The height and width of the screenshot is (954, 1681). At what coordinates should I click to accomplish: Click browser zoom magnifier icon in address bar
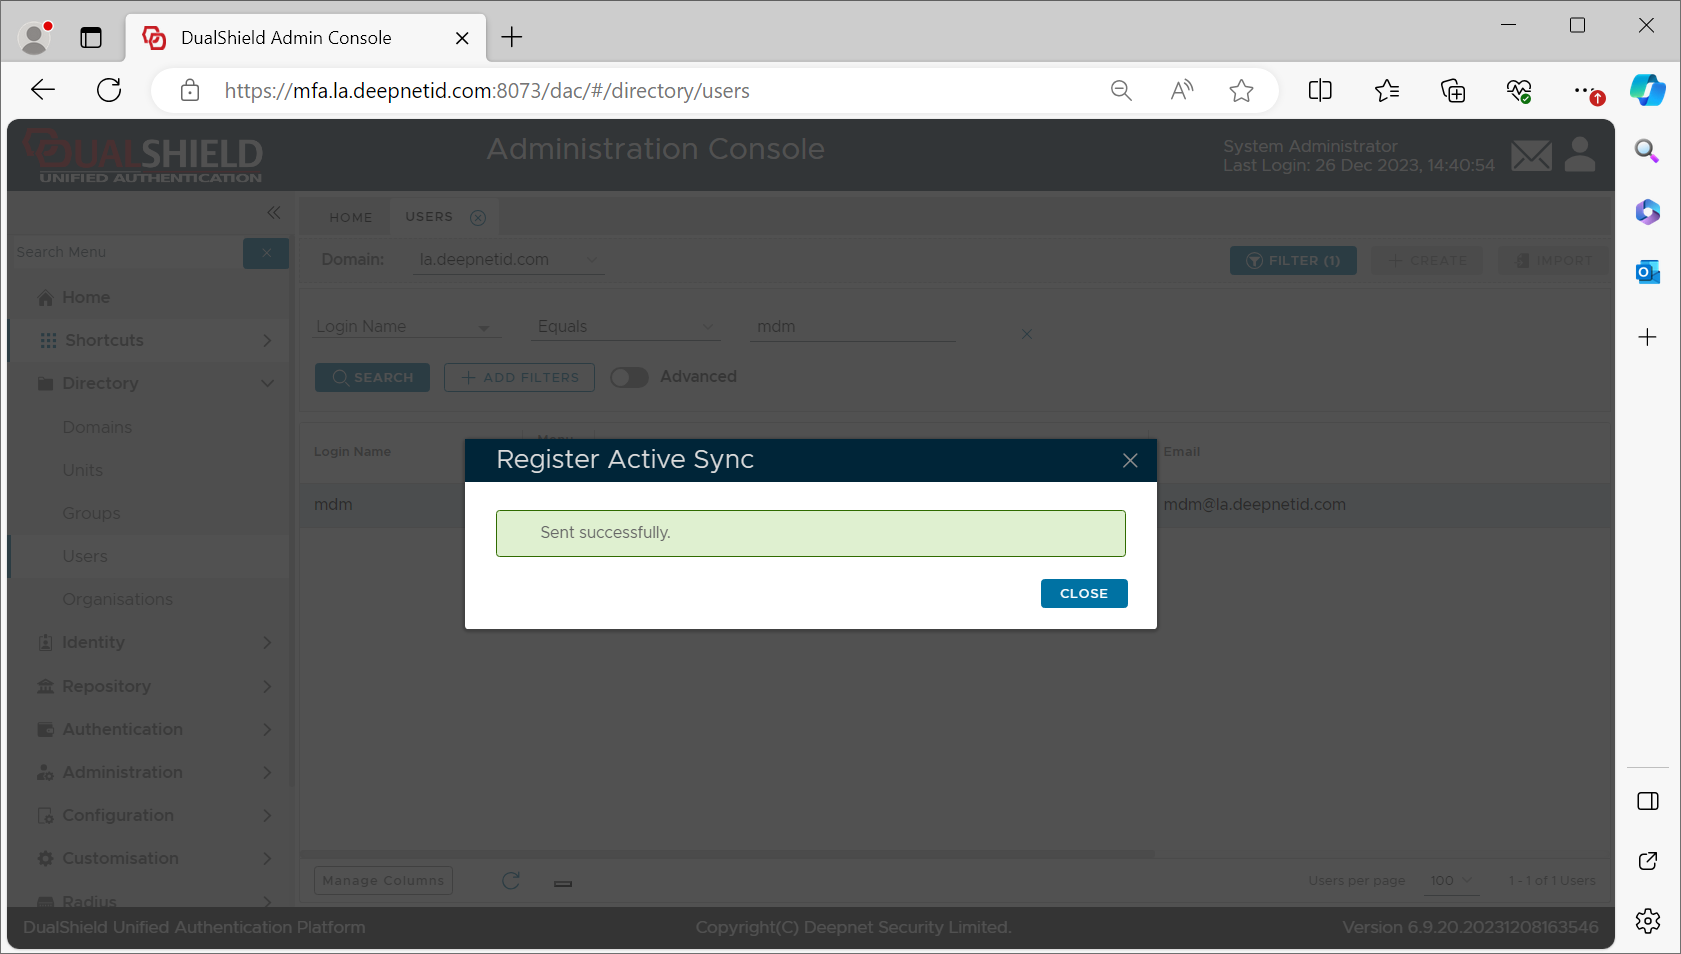(1121, 91)
